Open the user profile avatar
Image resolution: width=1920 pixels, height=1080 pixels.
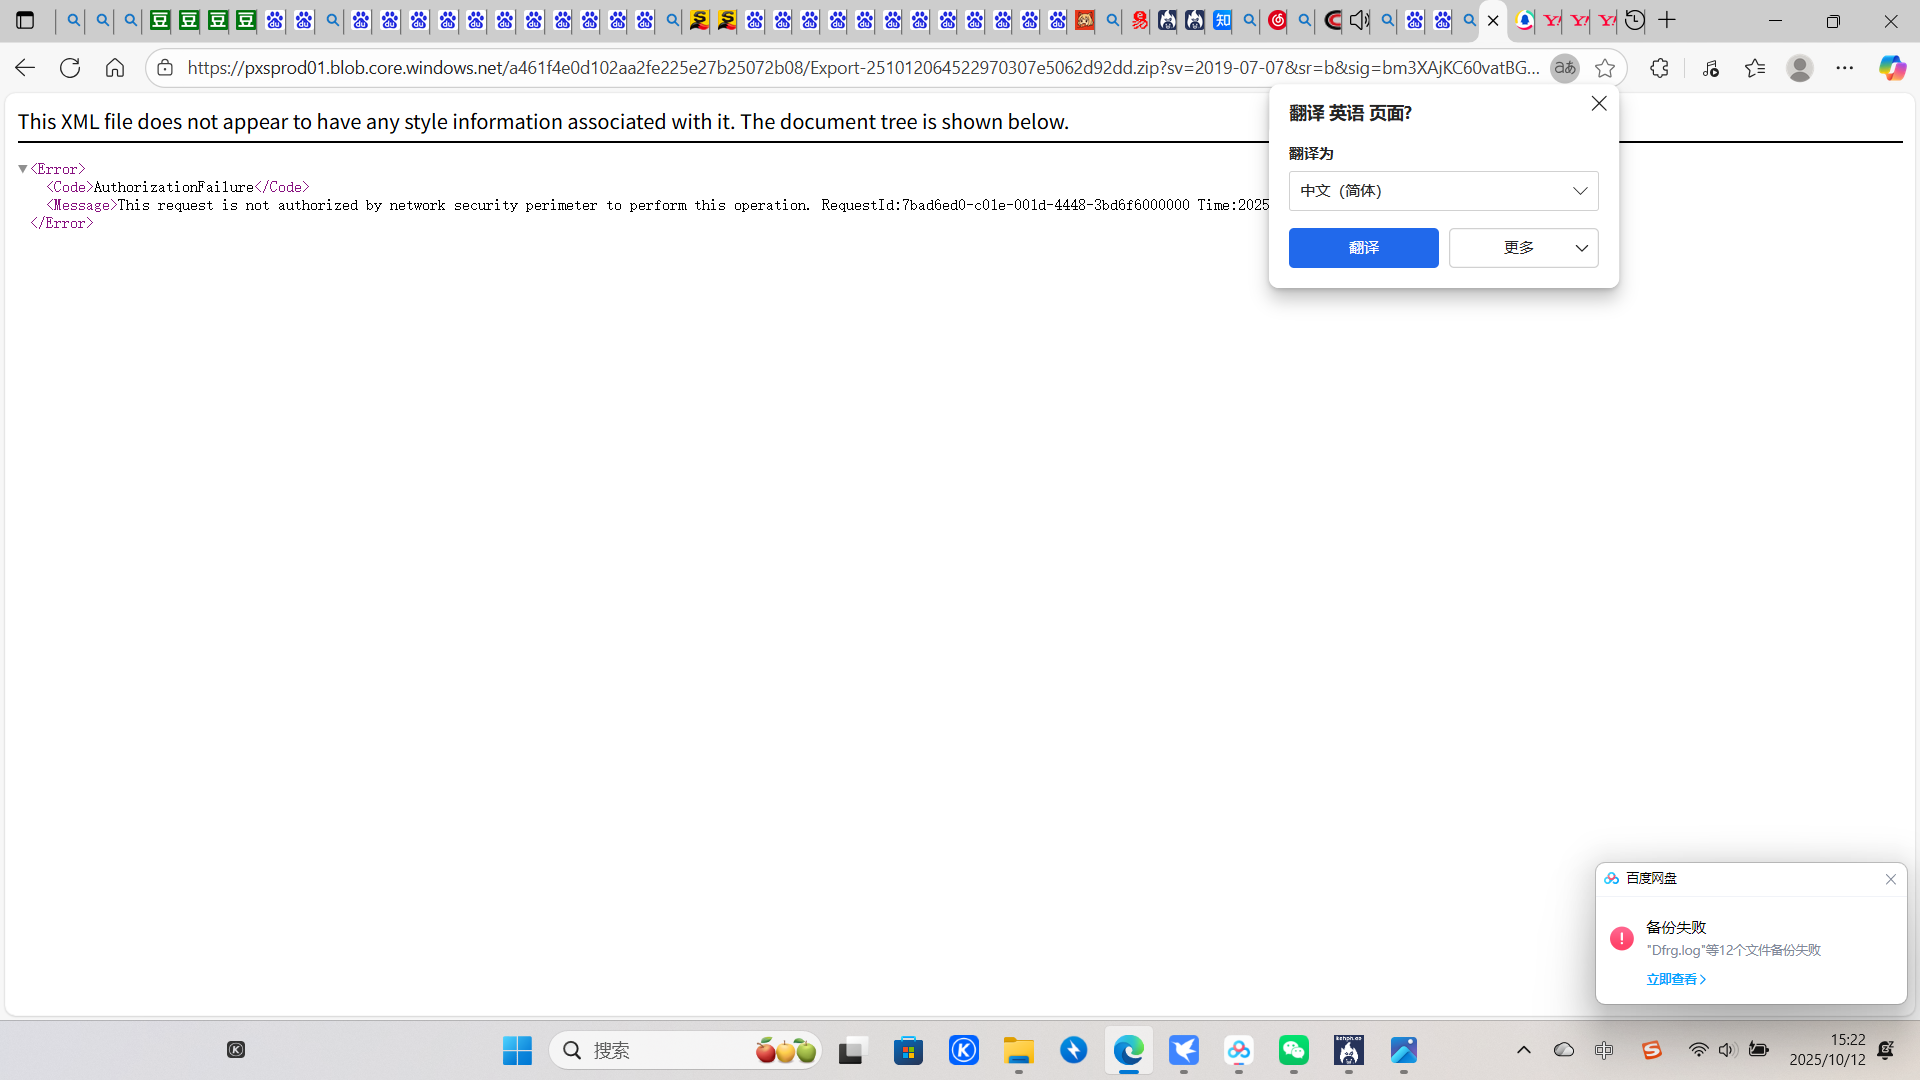coord(1800,68)
